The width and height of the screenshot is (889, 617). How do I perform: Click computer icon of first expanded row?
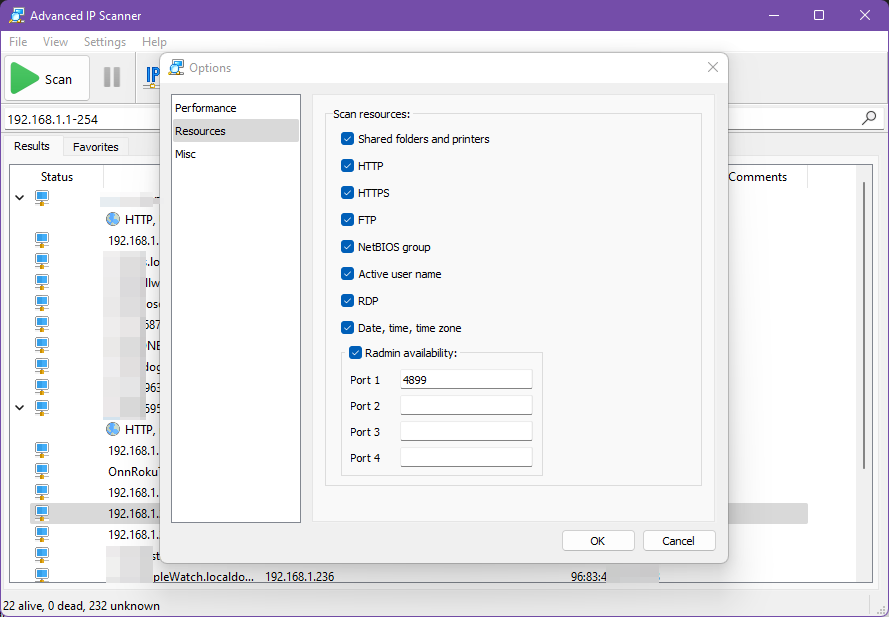41,198
